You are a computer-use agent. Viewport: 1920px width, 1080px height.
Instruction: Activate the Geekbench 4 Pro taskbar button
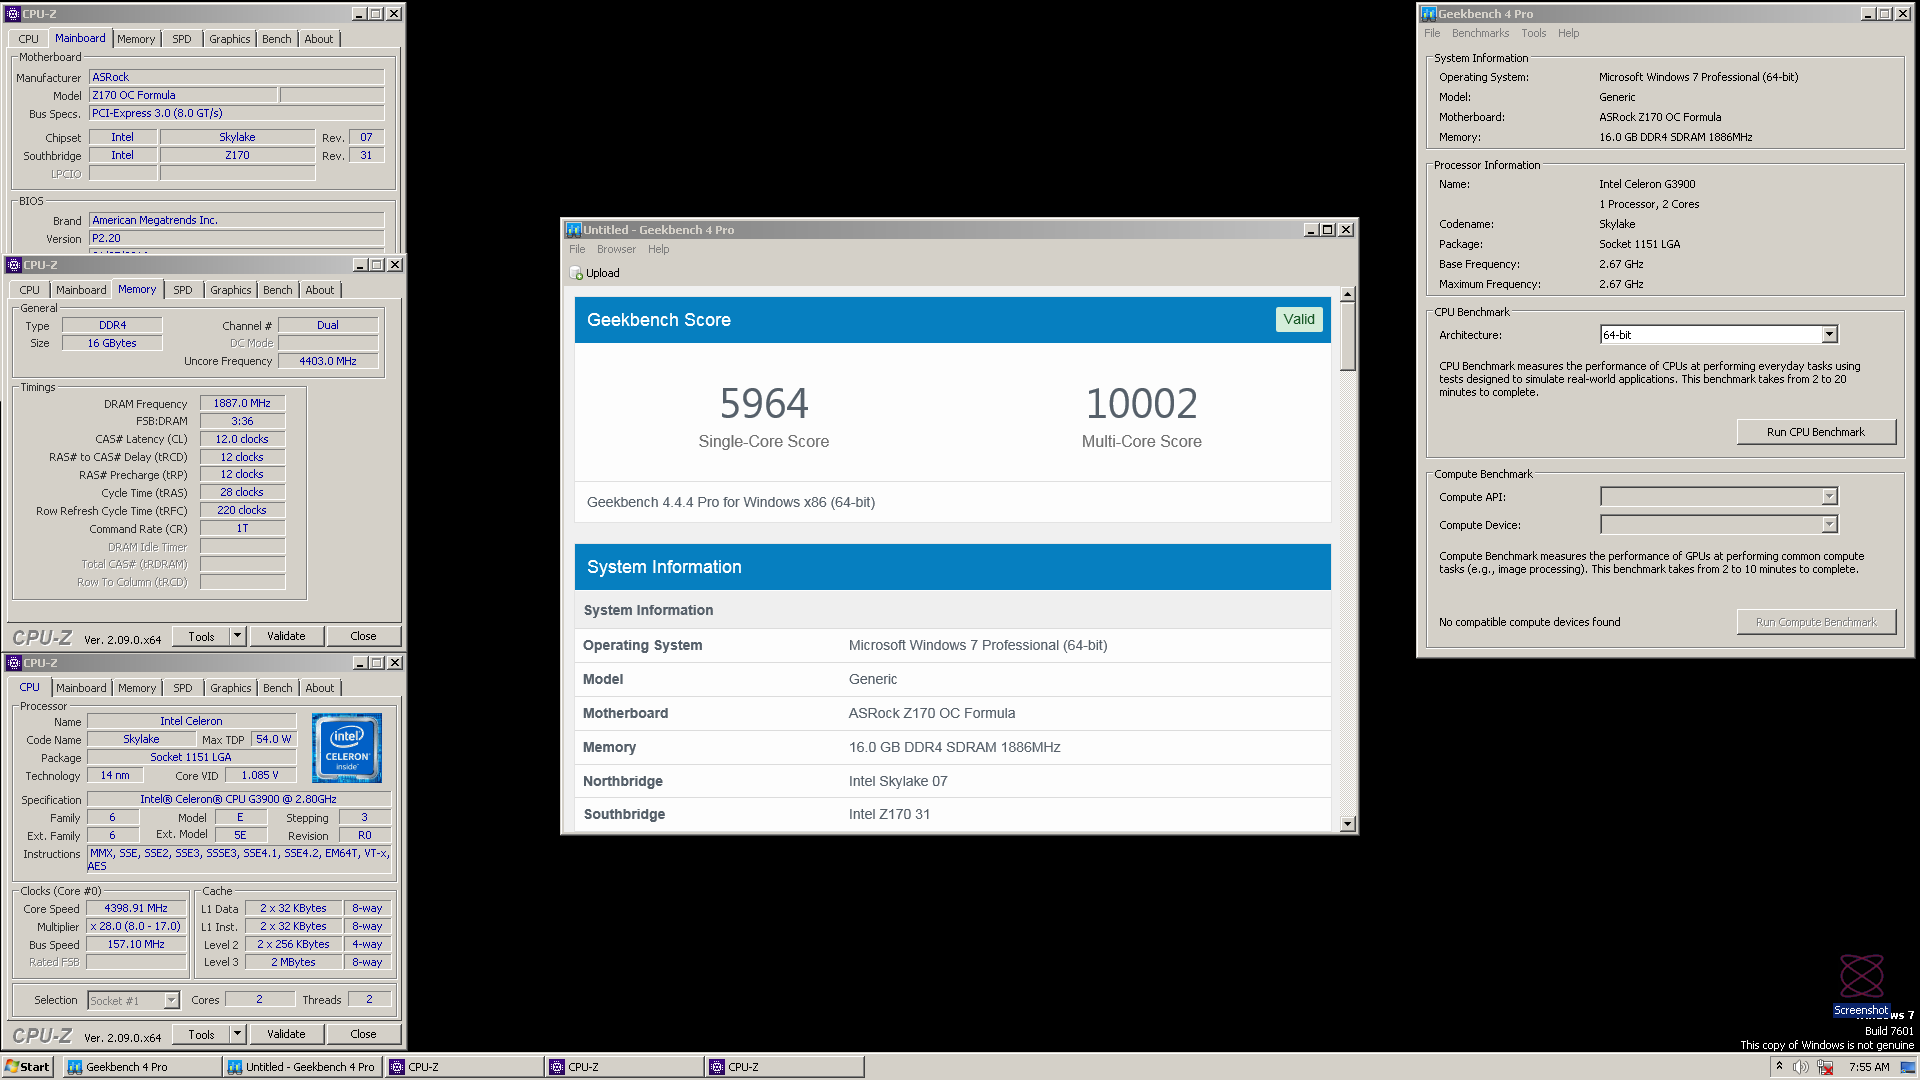pyautogui.click(x=142, y=1067)
